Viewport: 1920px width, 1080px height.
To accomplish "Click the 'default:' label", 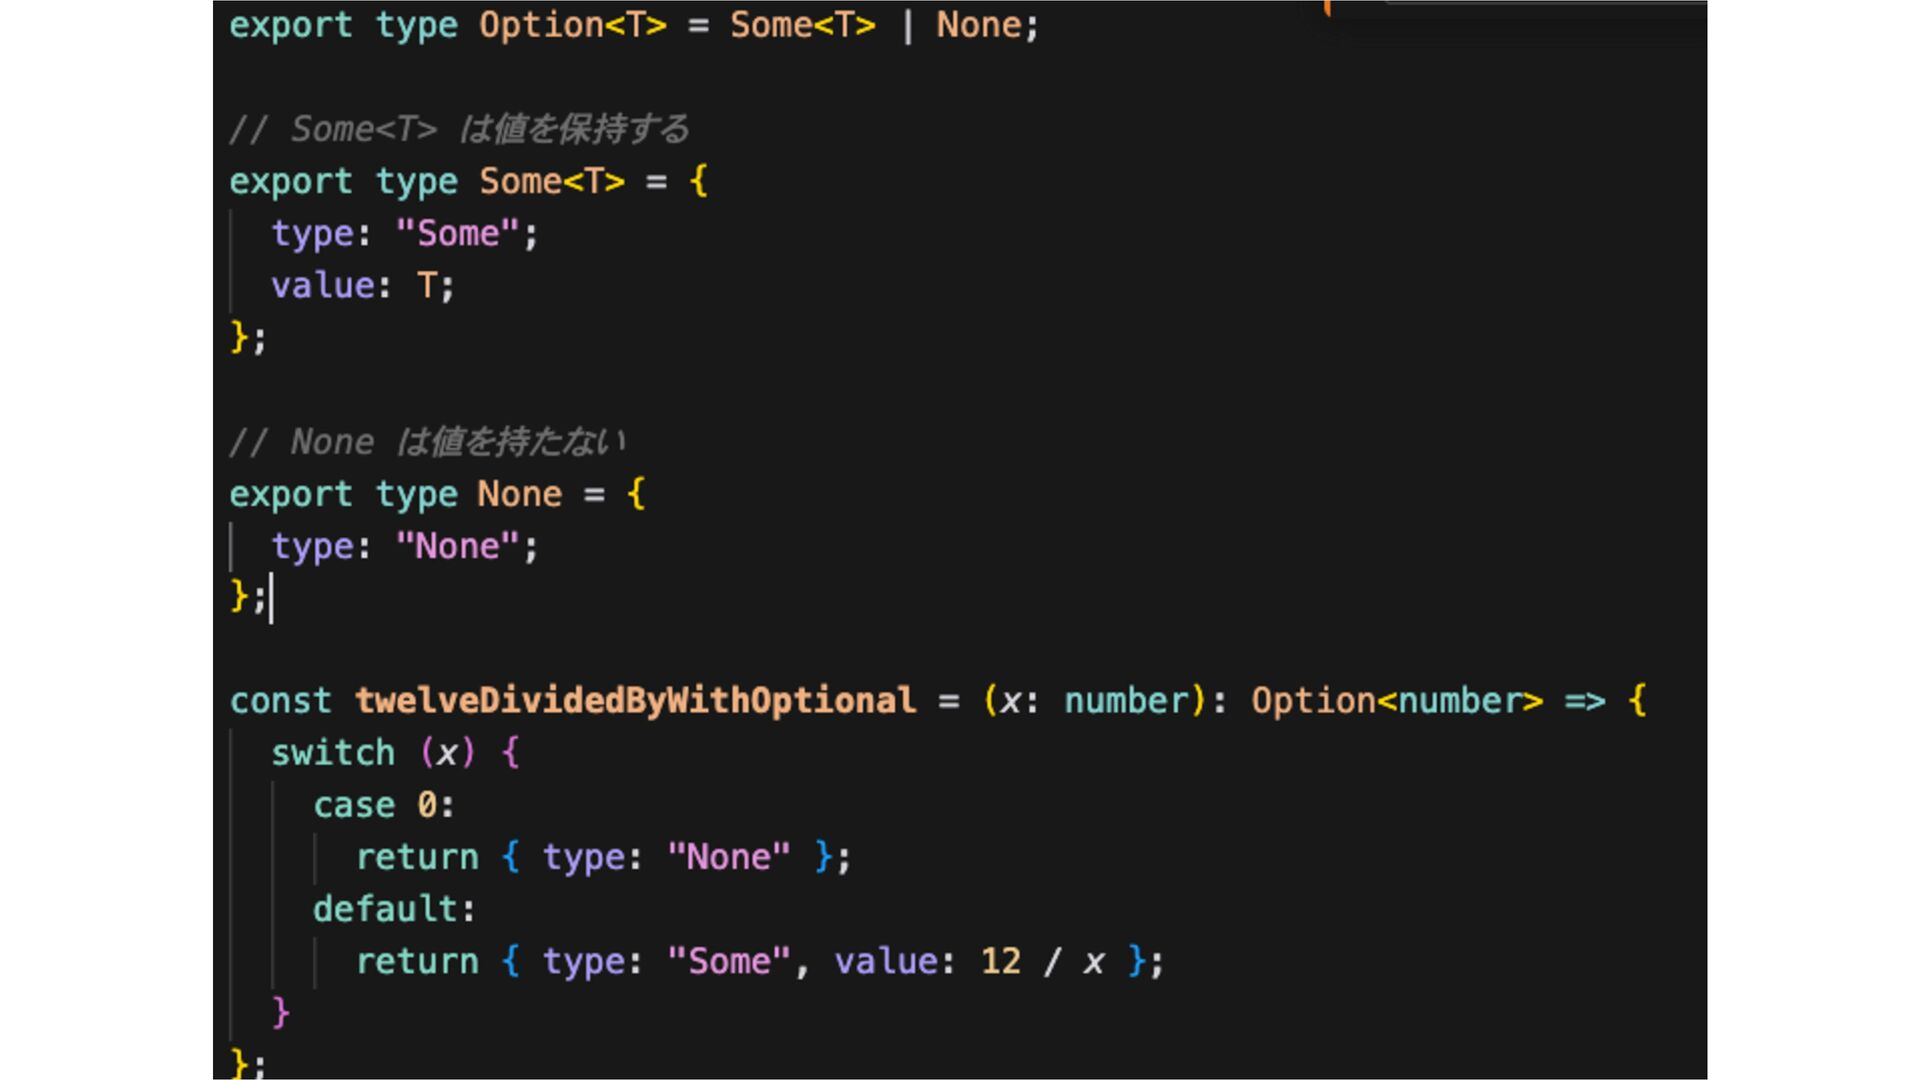I will pyautogui.click(x=394, y=909).
